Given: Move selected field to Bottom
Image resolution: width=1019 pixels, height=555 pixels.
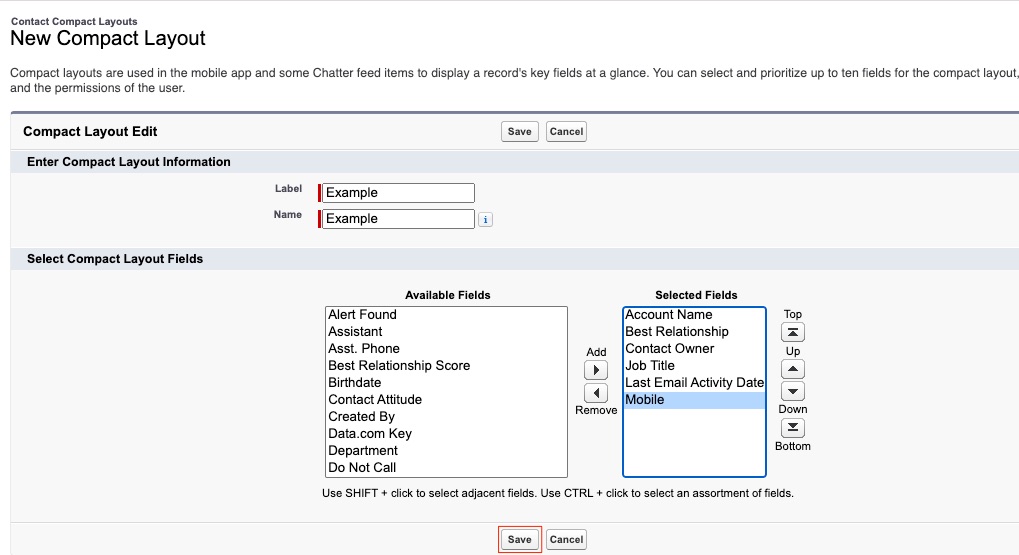Looking at the screenshot, I should coord(792,428).
